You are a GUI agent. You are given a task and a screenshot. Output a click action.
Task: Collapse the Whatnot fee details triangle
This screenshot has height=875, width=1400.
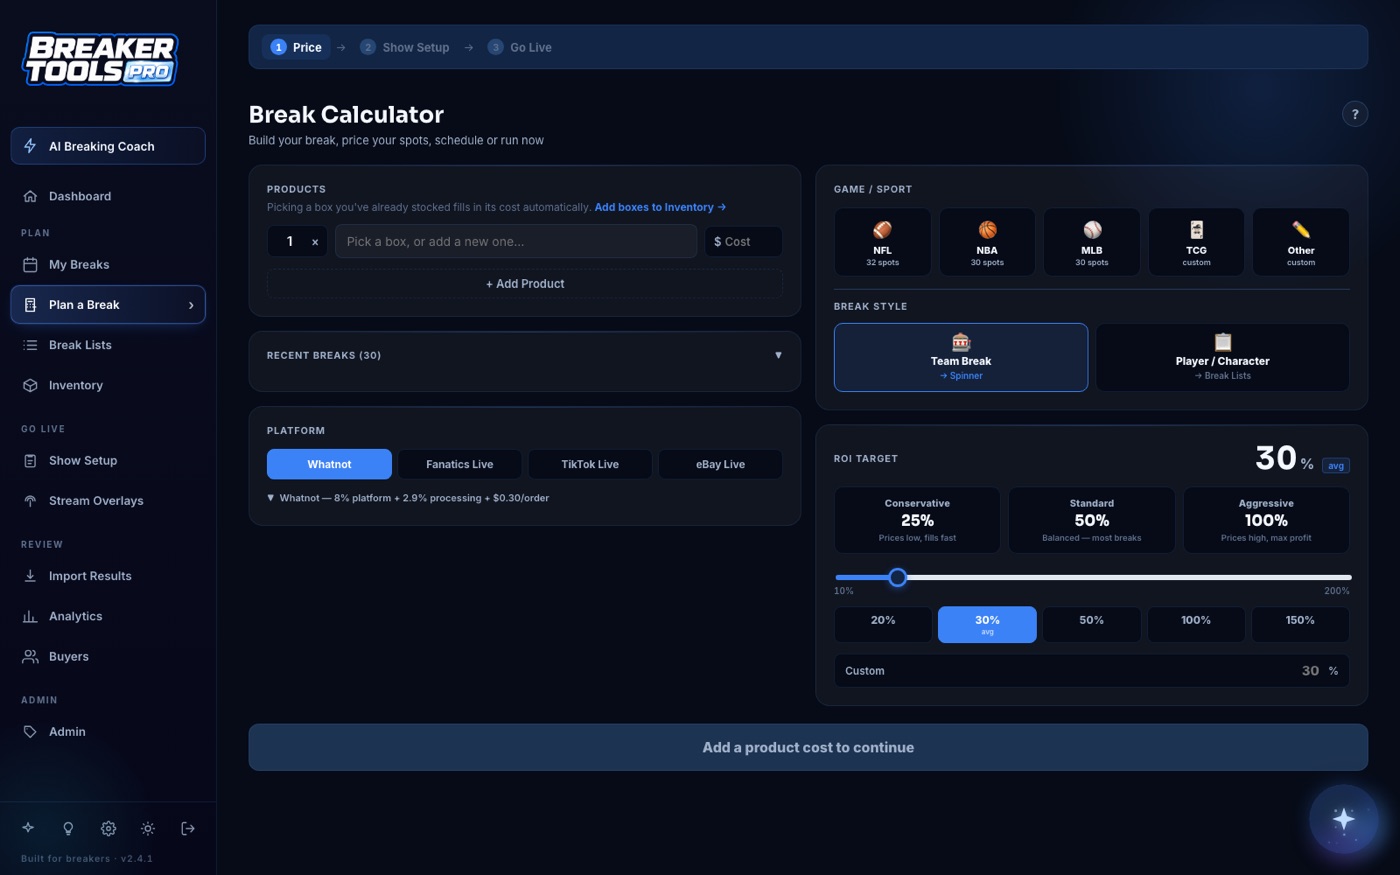pyautogui.click(x=271, y=497)
